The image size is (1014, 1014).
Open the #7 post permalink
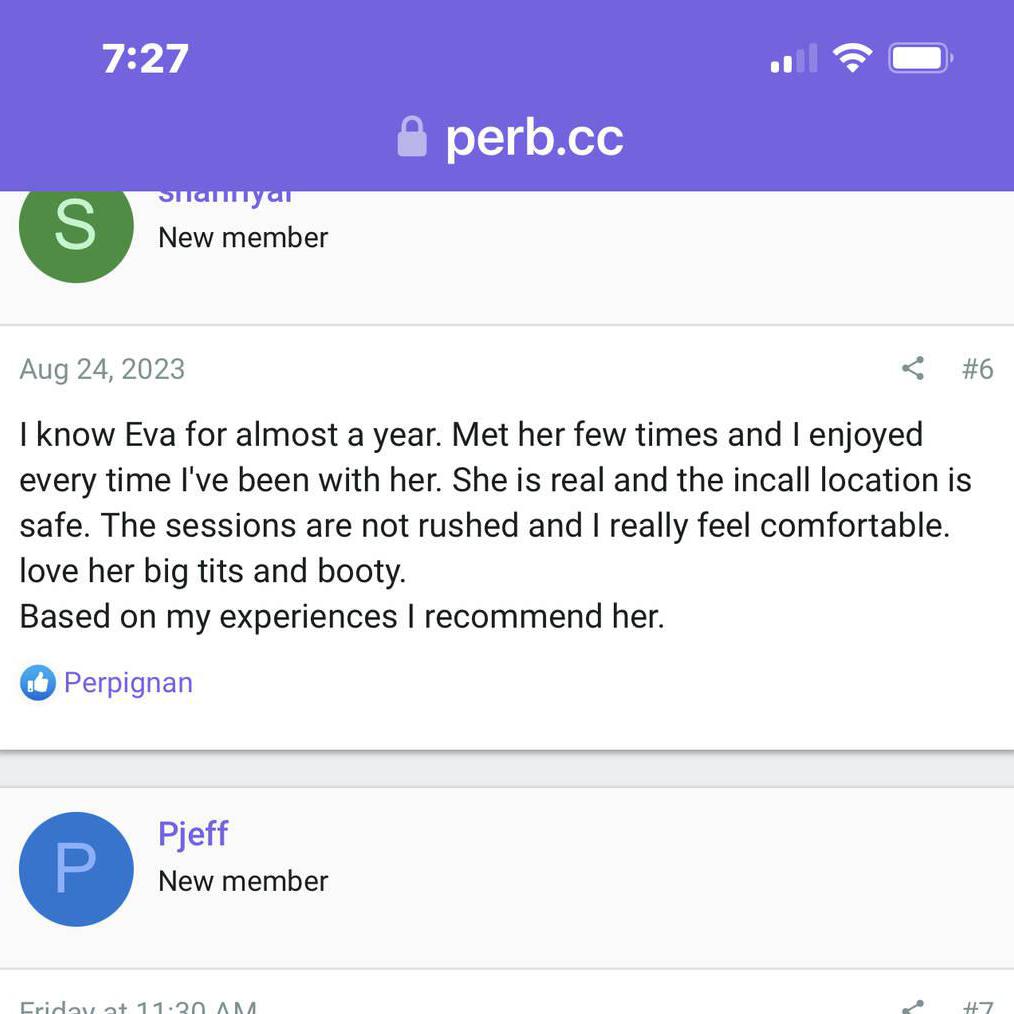[x=977, y=1007]
